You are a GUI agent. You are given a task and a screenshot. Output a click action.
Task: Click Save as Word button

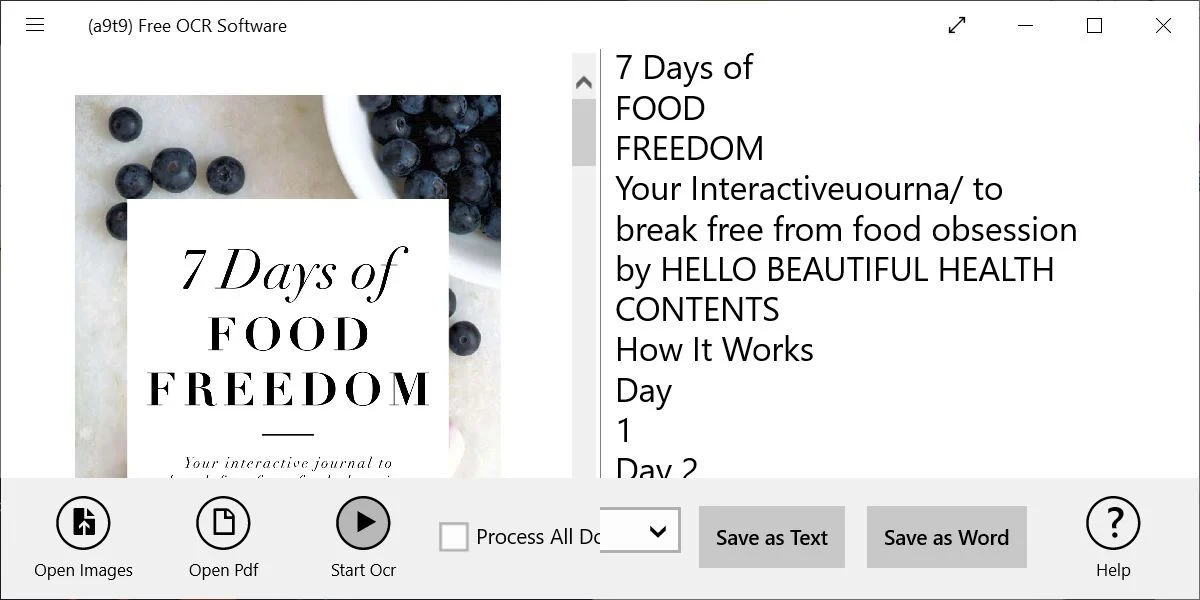946,537
